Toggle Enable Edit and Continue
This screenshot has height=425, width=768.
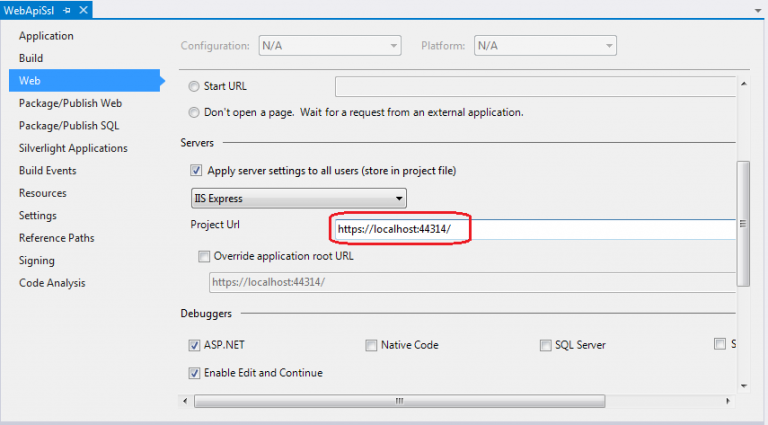pos(194,374)
